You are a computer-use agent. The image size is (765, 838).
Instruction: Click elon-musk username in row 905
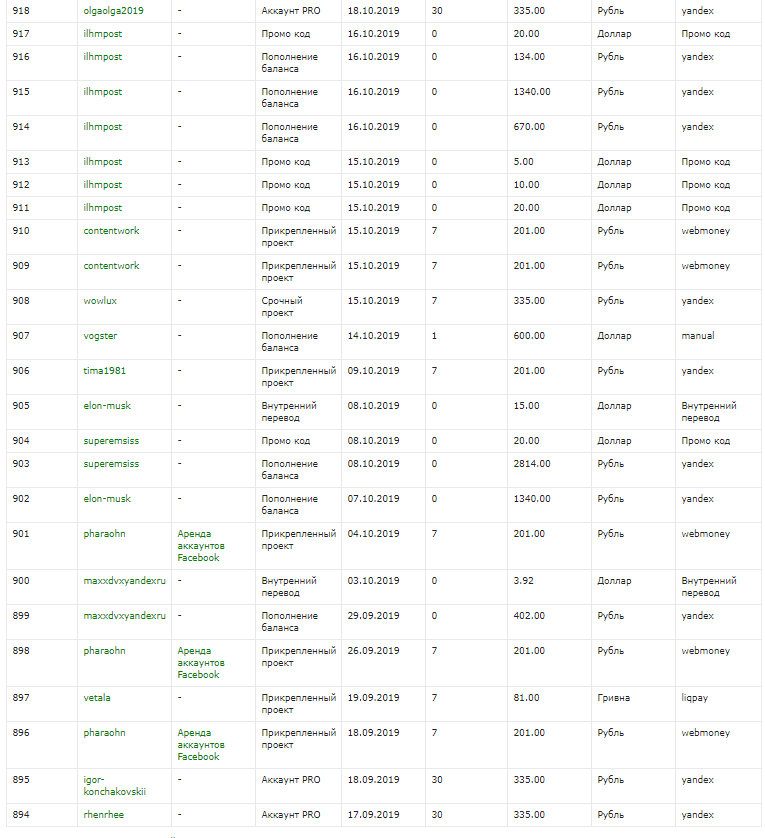[107, 406]
